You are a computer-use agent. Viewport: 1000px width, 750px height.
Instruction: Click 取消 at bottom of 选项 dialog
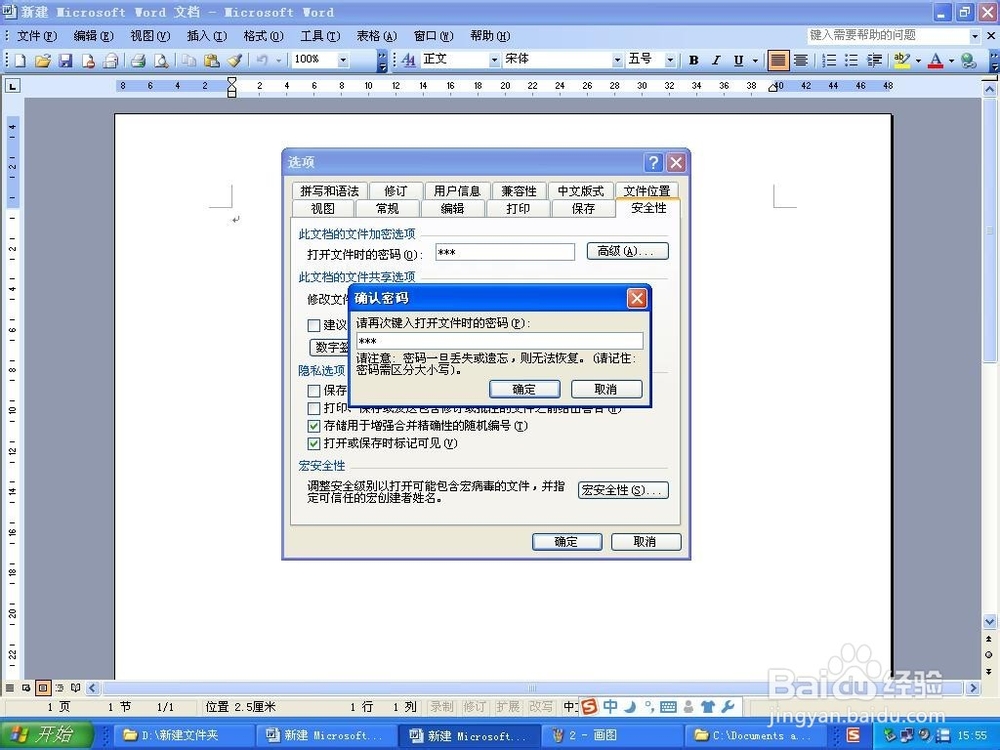pos(645,541)
